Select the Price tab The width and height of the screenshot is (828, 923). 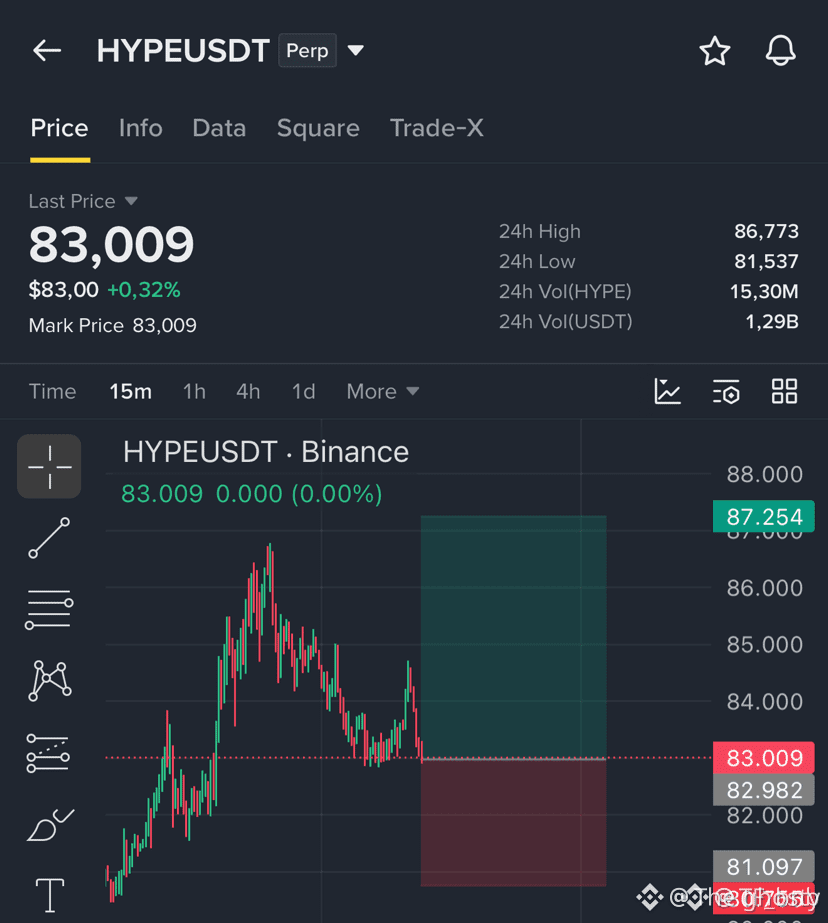click(x=59, y=128)
